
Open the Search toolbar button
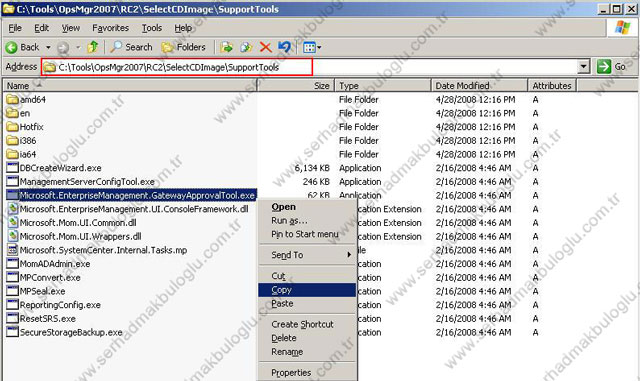tap(131, 47)
